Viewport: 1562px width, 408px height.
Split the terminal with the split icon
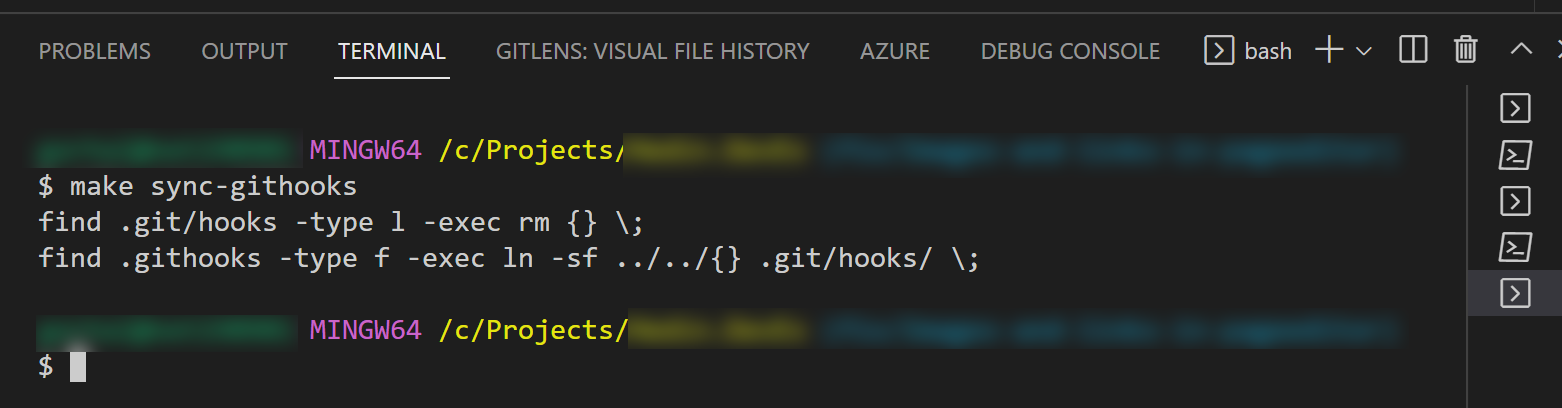[x=1413, y=50]
